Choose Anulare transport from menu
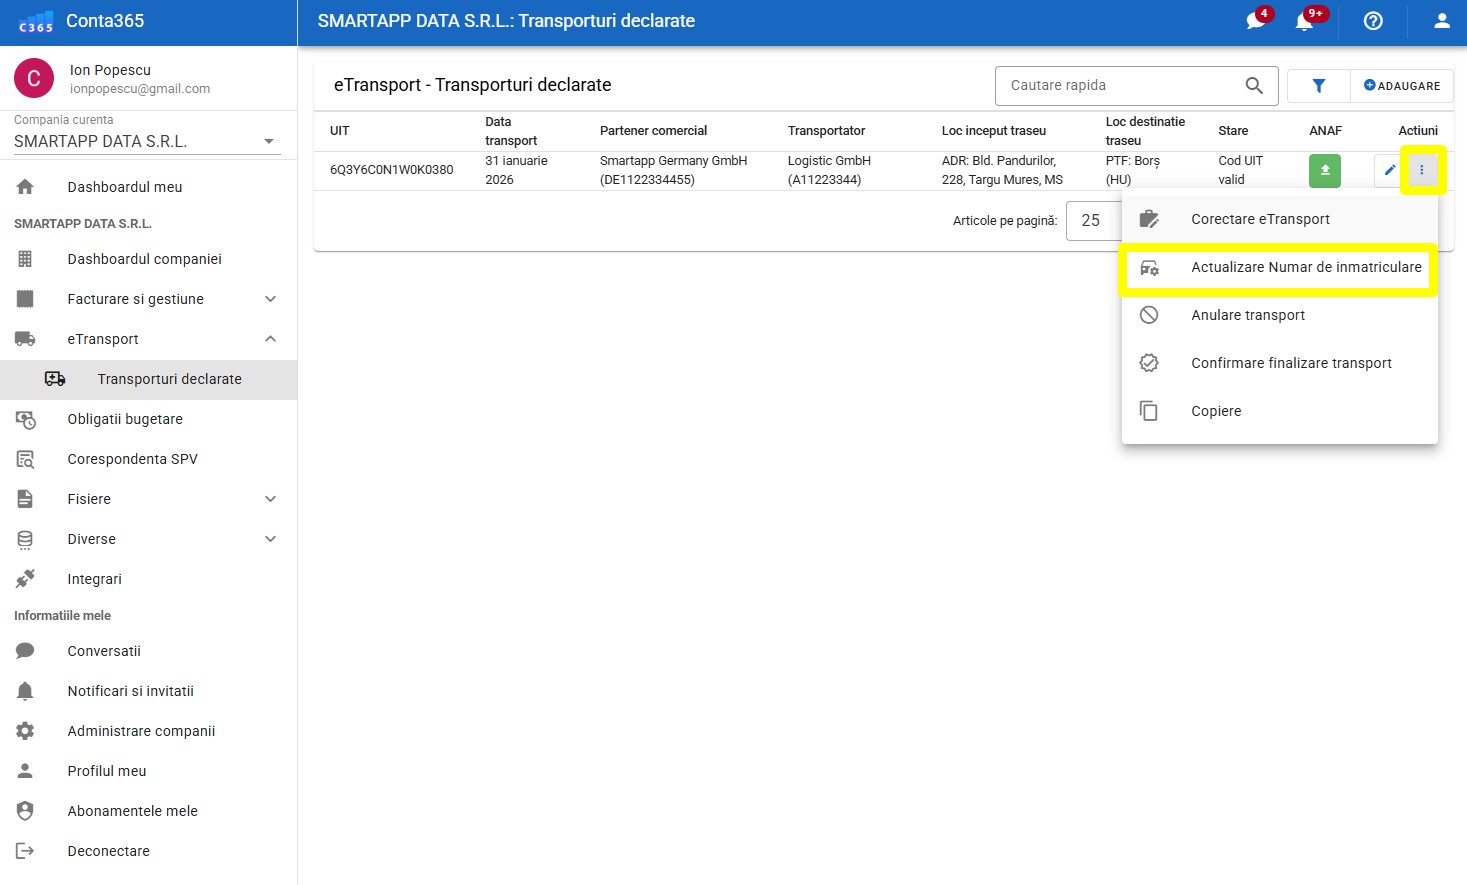This screenshot has width=1467, height=885. point(1247,315)
